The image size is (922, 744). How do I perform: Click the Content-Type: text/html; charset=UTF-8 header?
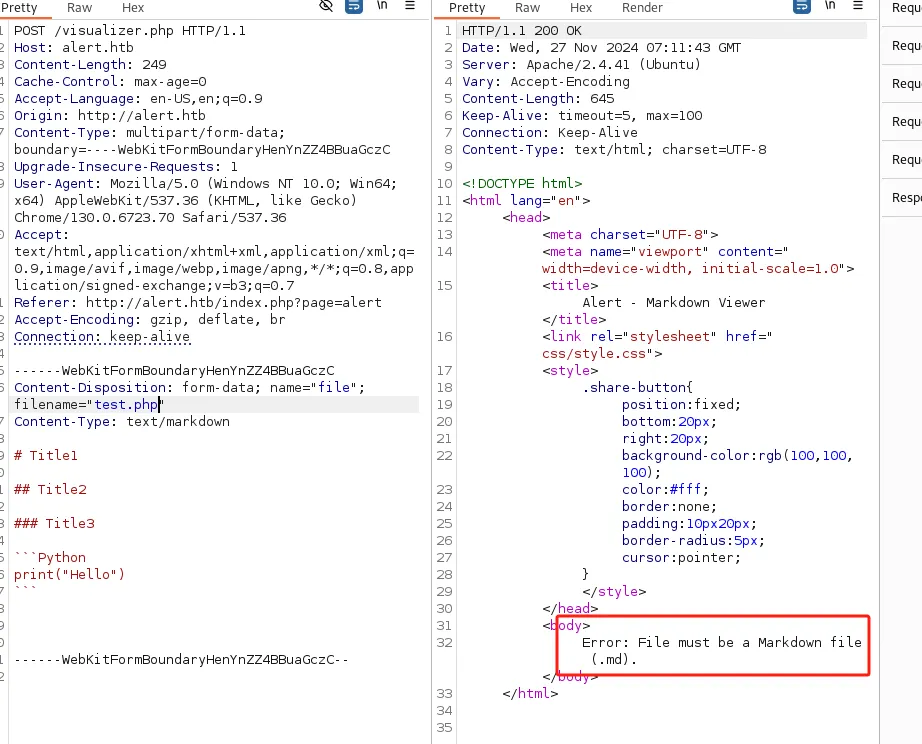614,150
